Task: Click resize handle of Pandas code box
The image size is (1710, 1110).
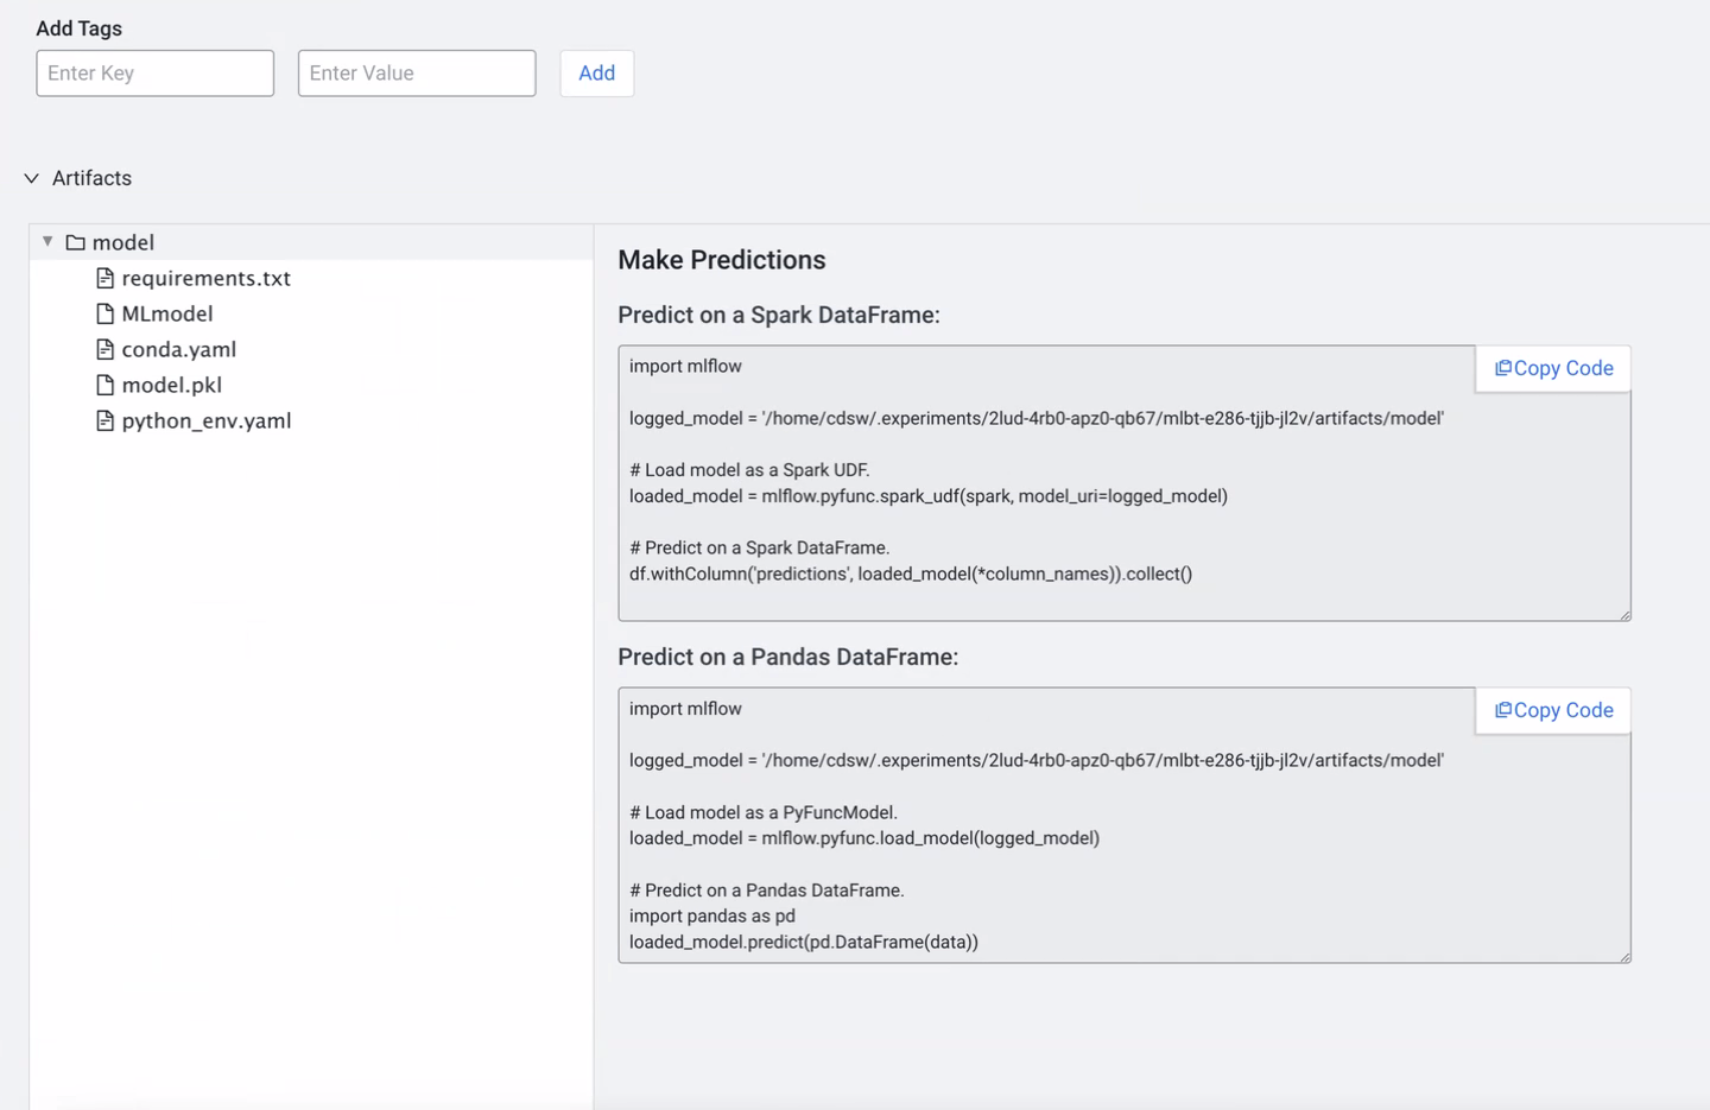Action: 1625,957
